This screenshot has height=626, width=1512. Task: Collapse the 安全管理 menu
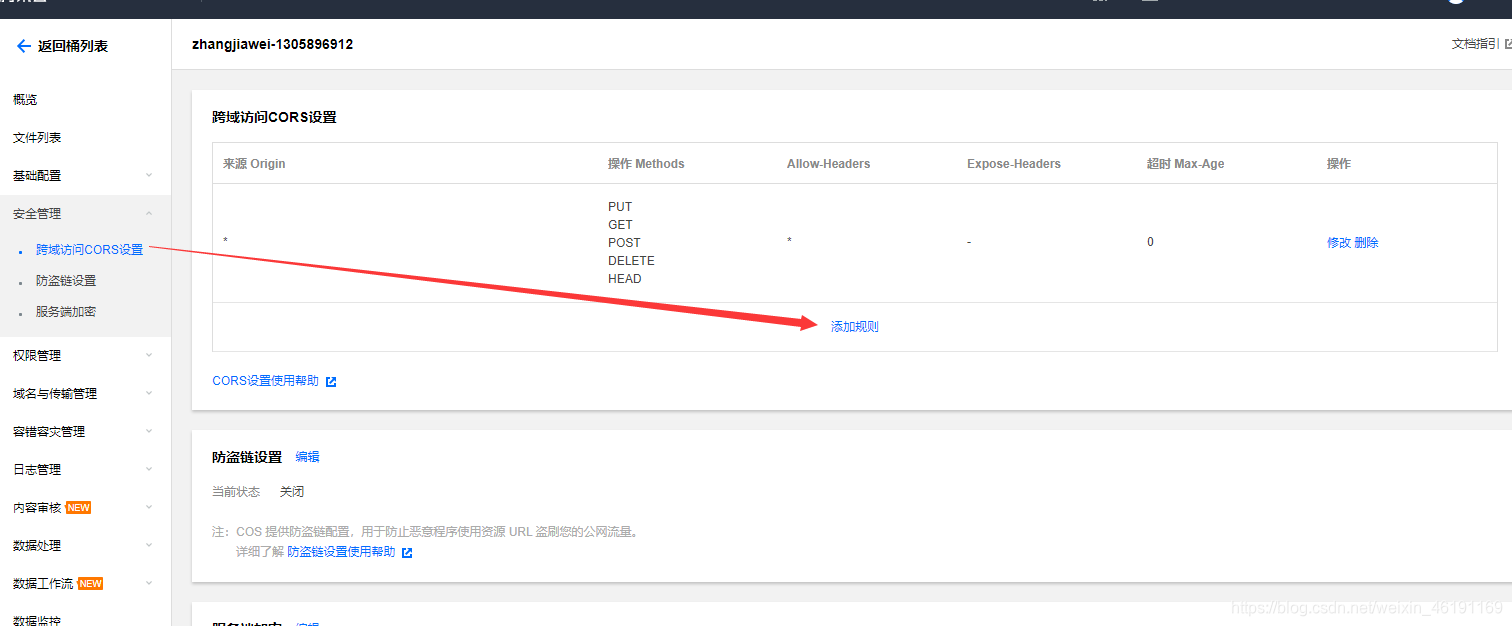pyautogui.click(x=149, y=213)
